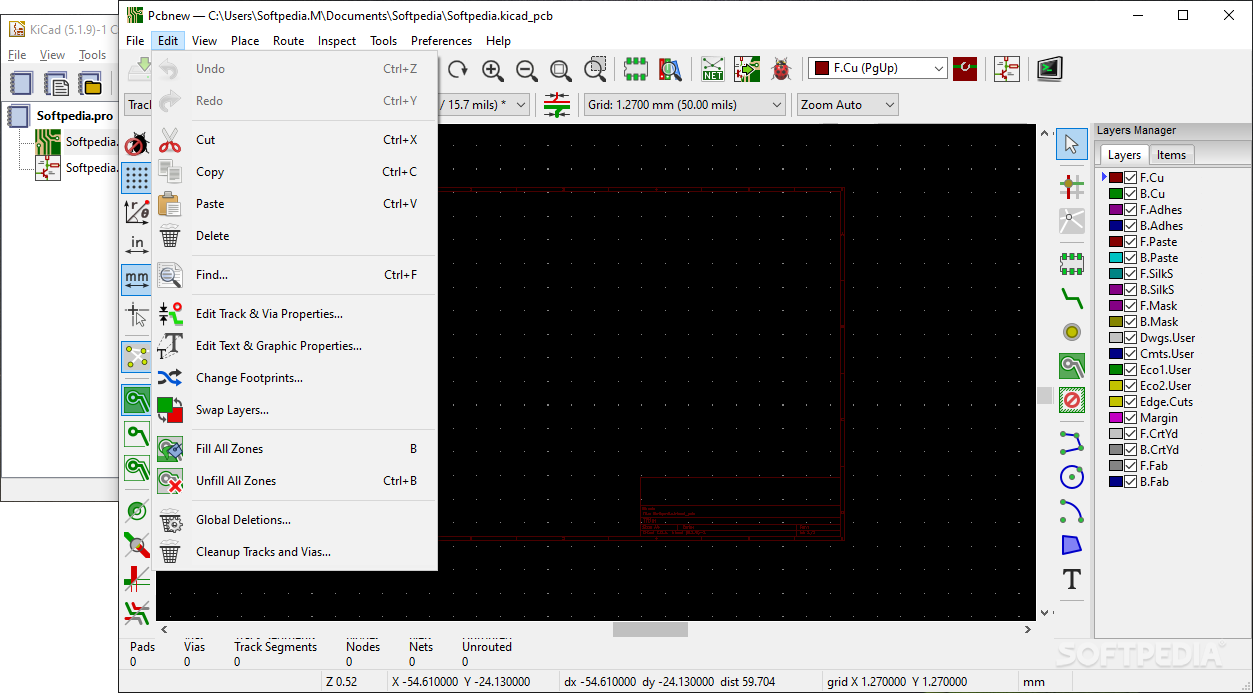This screenshot has width=1253, height=693.
Task: Choose Global Deletions... entry
Action: coord(296,520)
